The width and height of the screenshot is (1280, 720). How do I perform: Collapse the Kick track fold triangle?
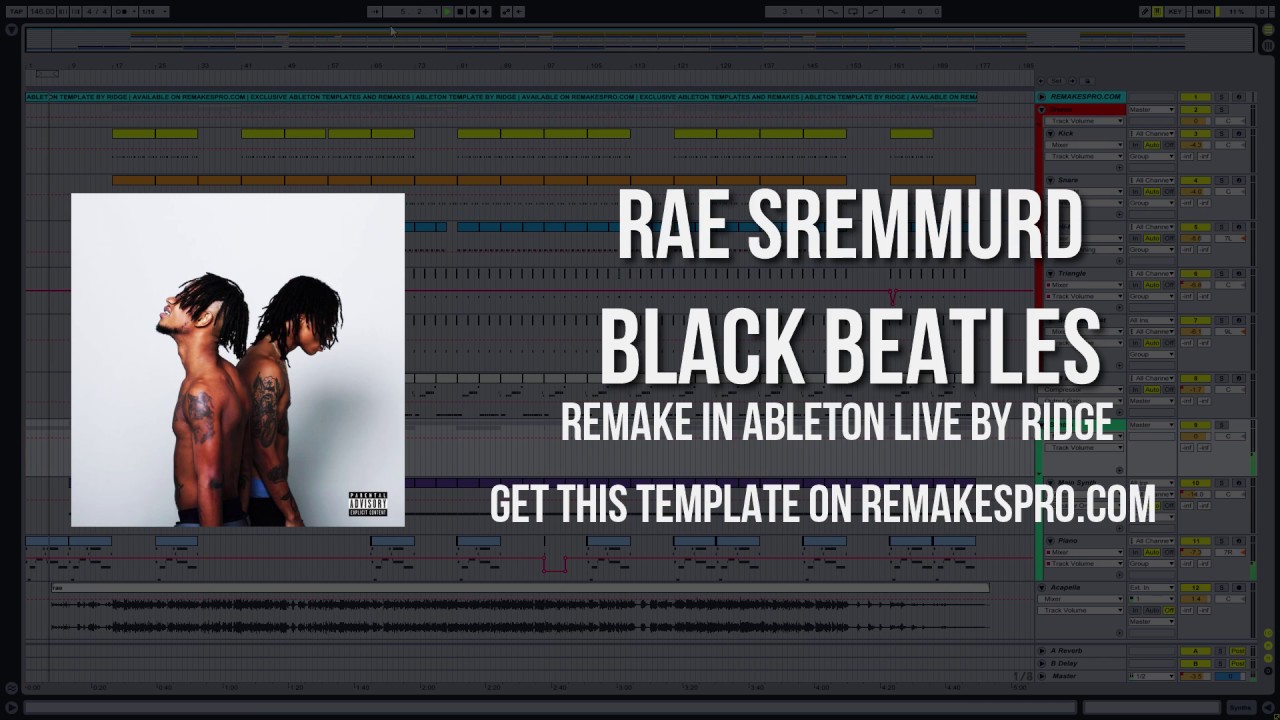[1050, 133]
